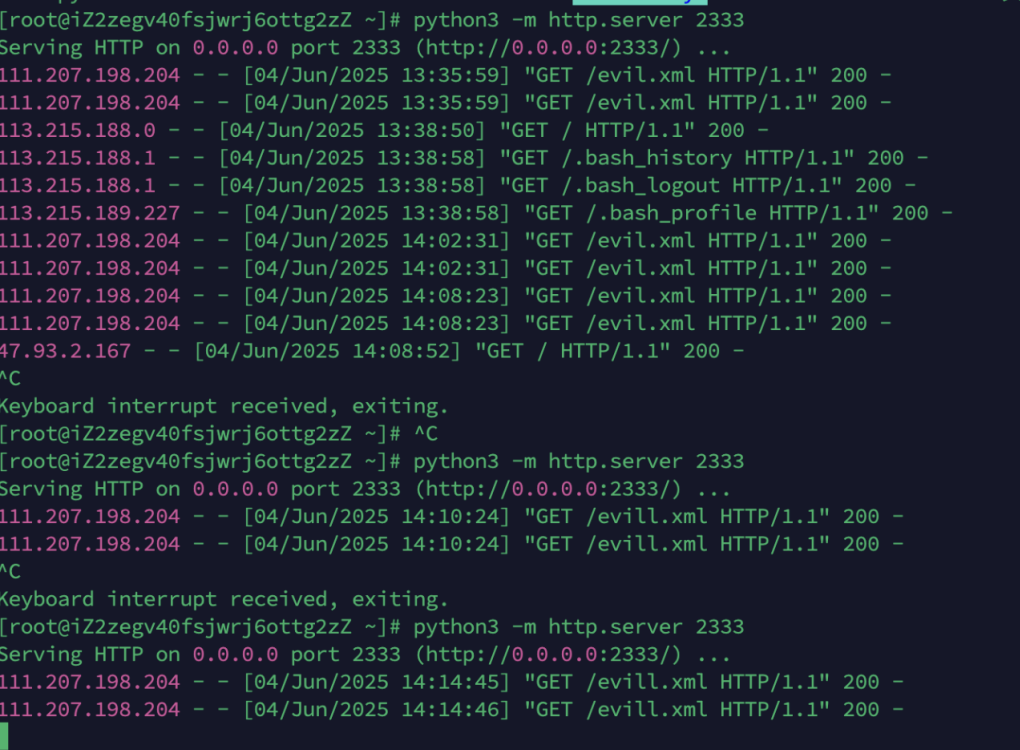This screenshot has height=750, width=1020.
Task: Click the first 'Keyboard interrupt received' message
Action: (x=224, y=407)
